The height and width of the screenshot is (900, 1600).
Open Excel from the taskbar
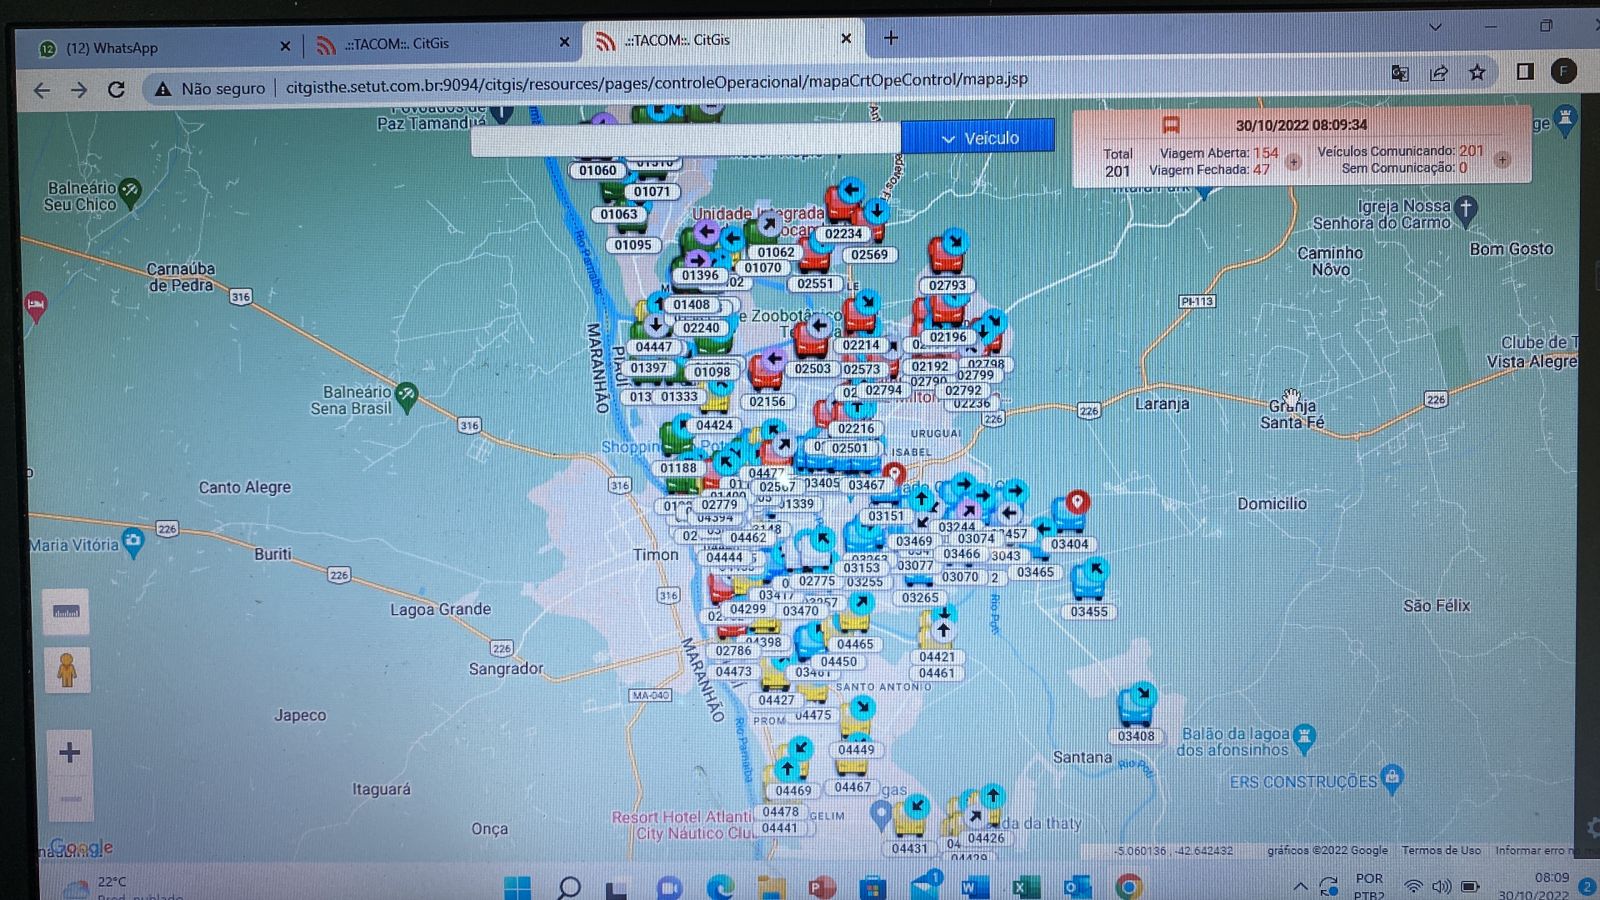click(x=1025, y=887)
